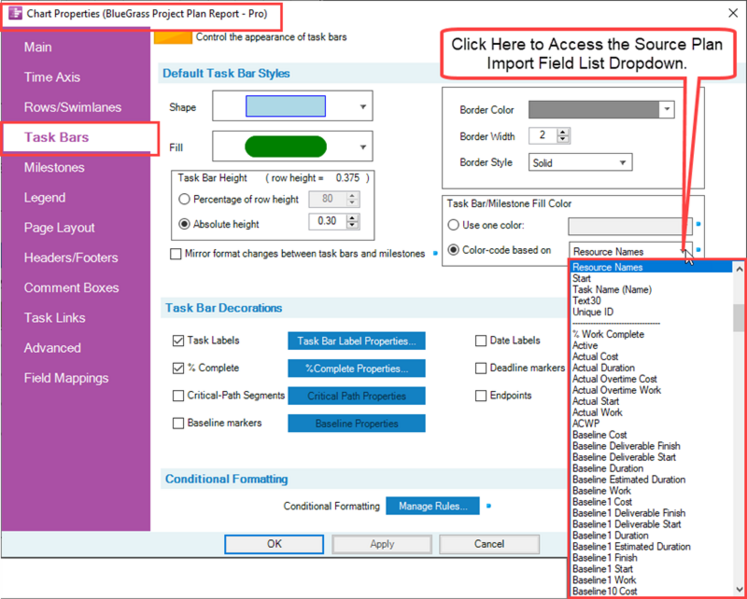Decrease the Absolute height stepper
The image size is (747, 599).
click(x=352, y=225)
